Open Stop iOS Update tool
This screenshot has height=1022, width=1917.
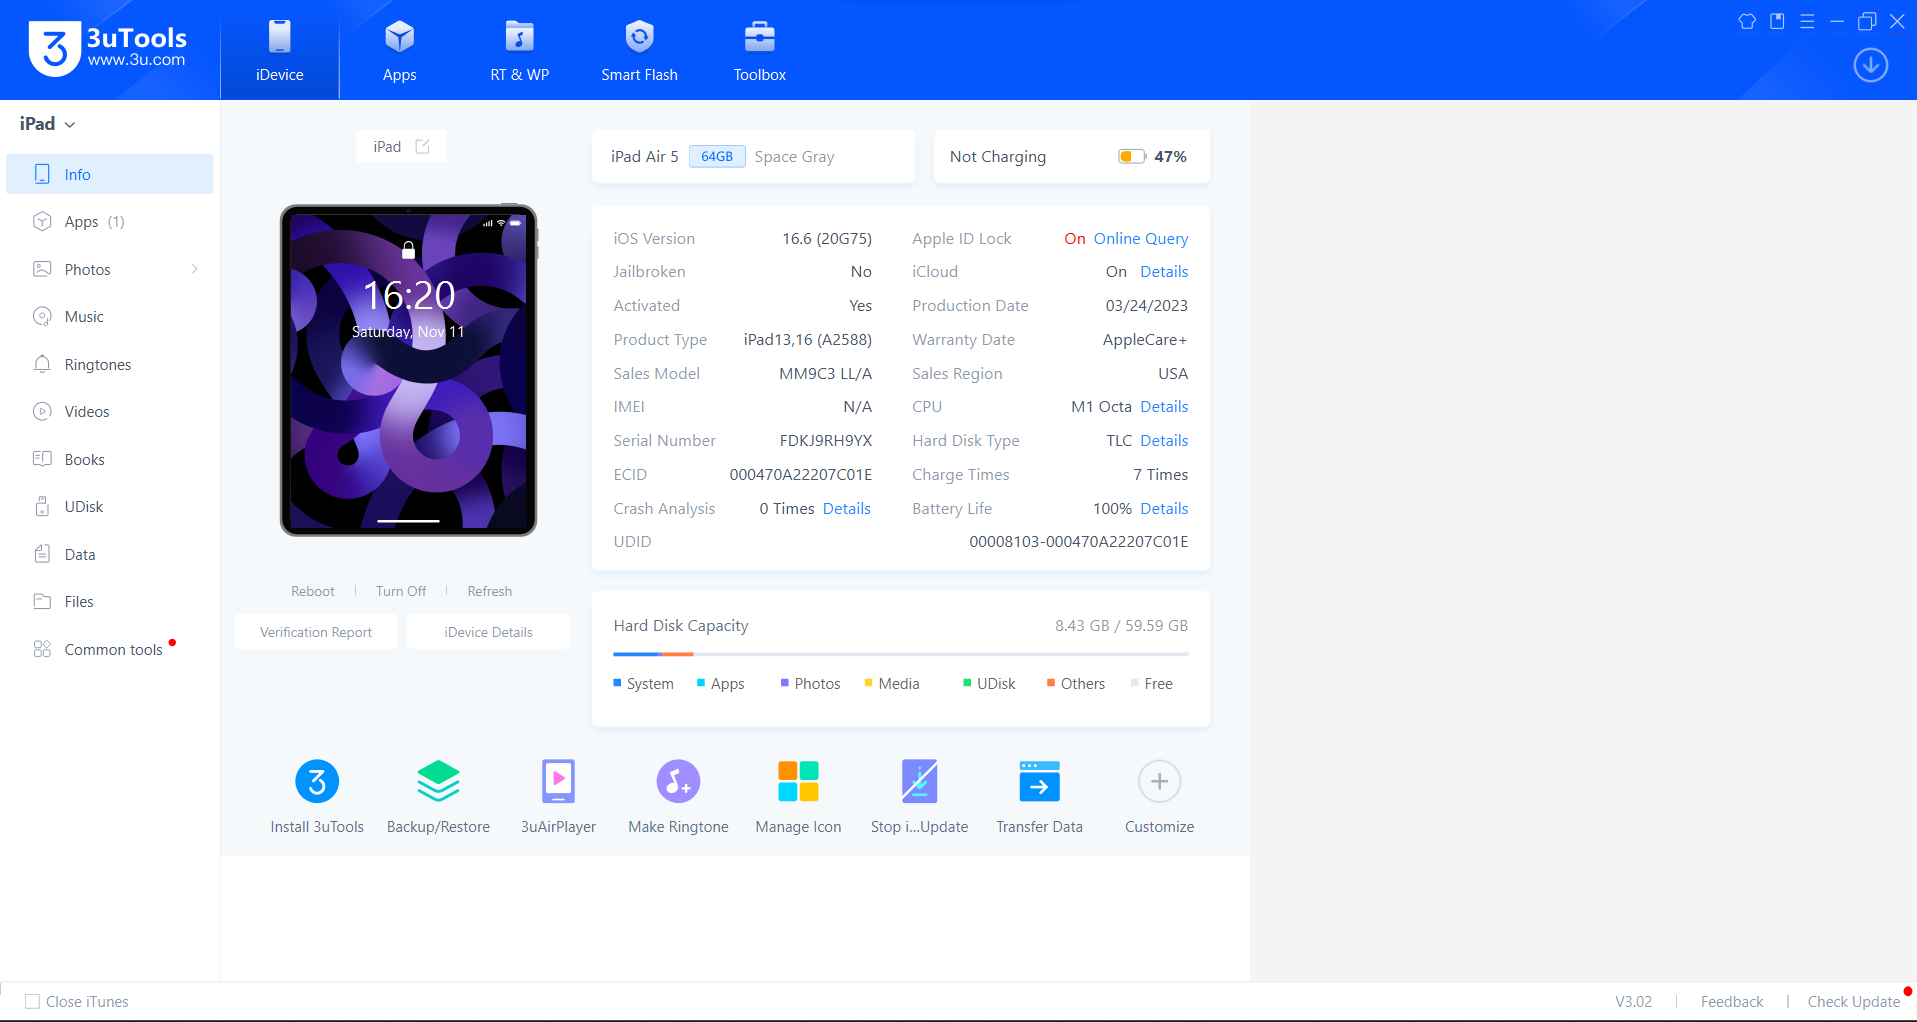coord(919,796)
